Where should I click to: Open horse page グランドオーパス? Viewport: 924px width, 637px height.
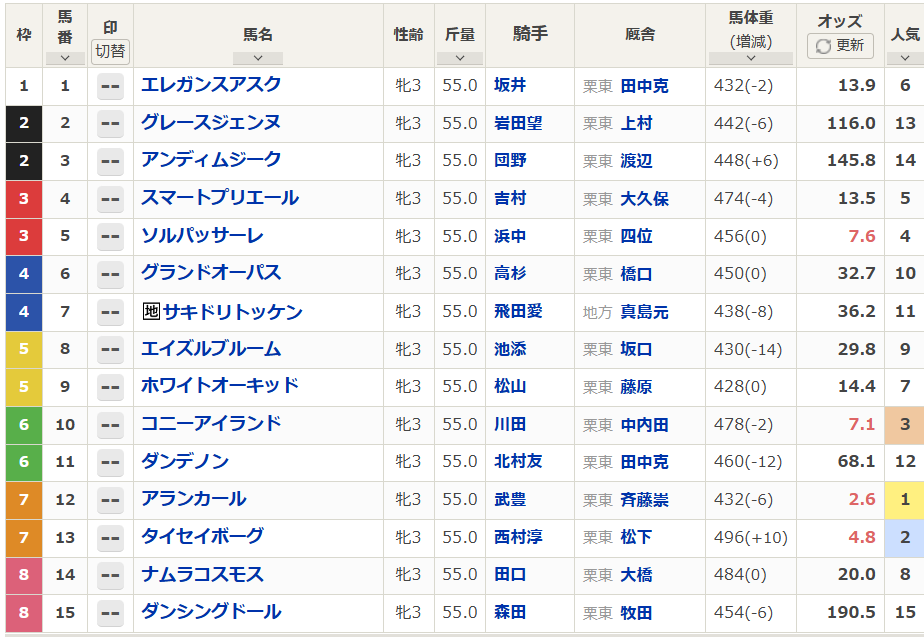(211, 273)
